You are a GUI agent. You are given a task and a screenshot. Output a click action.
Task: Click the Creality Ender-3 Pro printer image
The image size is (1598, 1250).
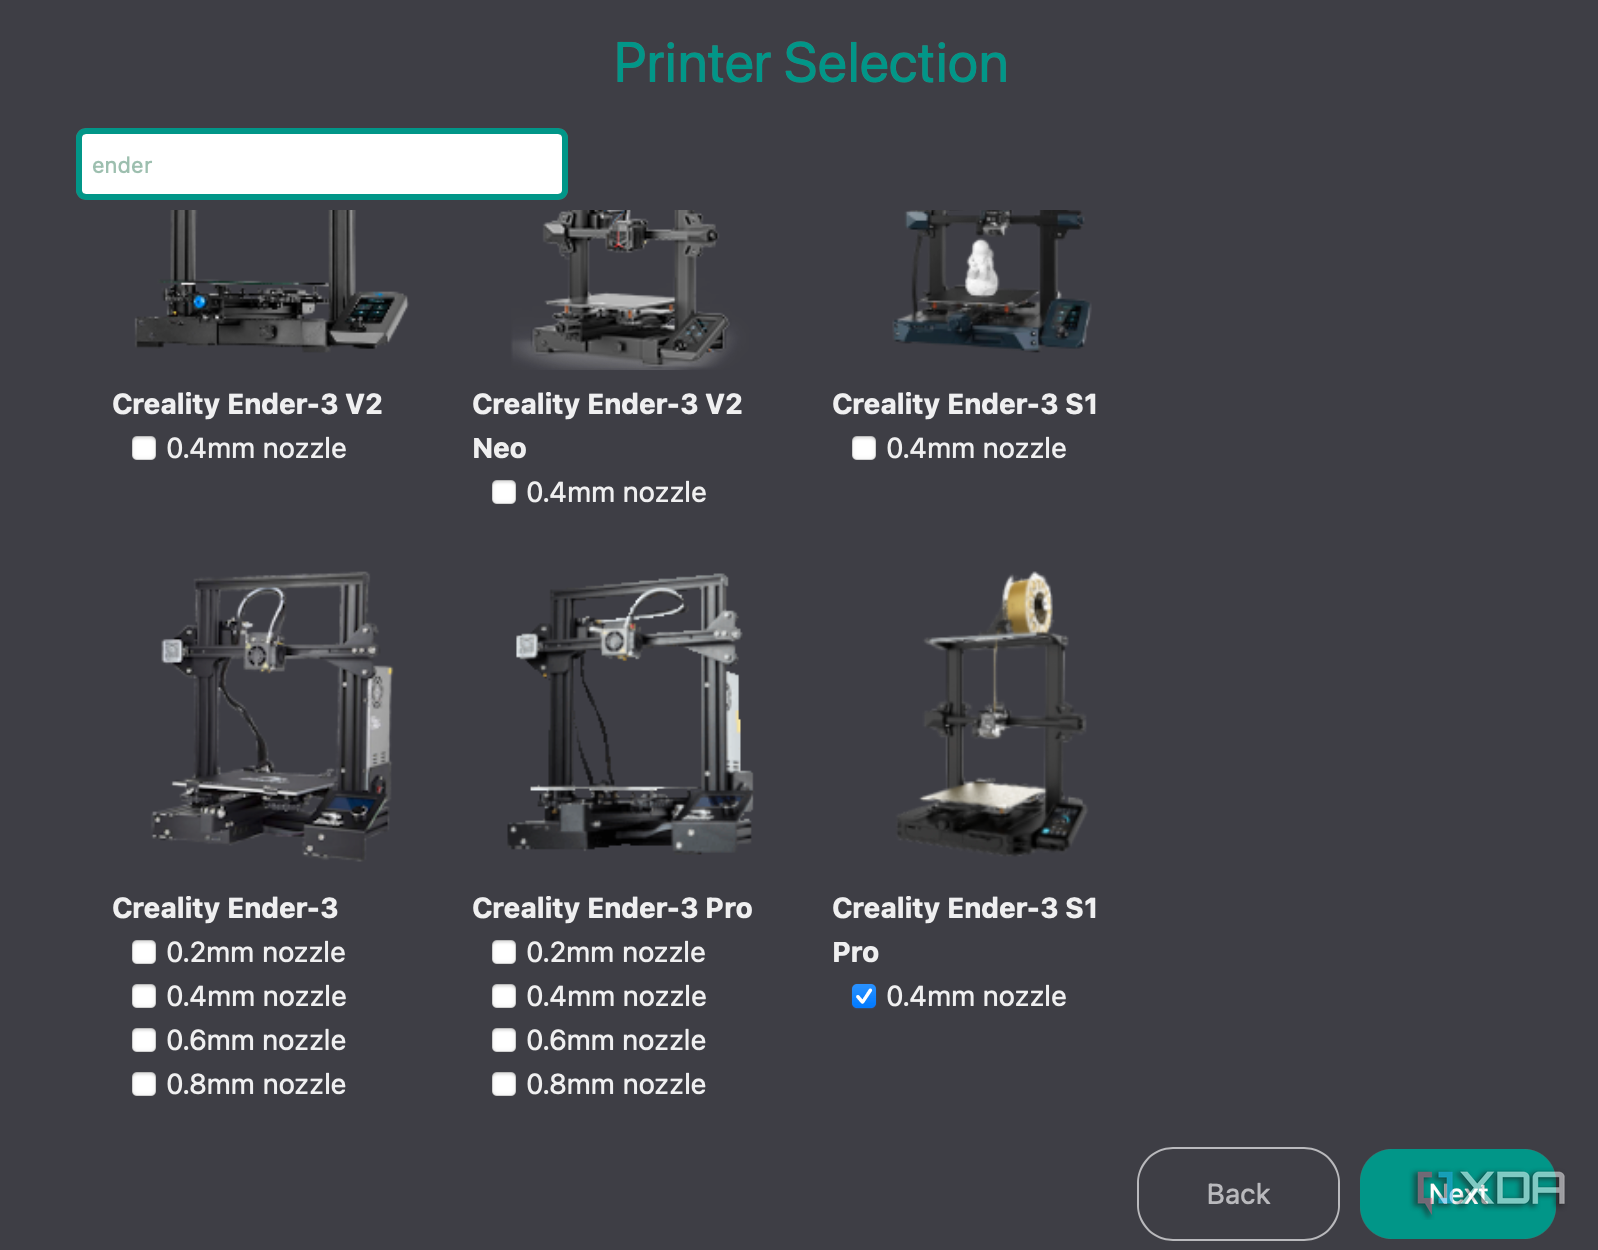point(631,714)
